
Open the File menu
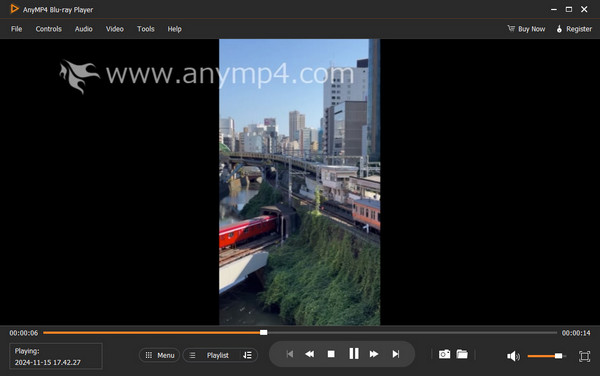pyautogui.click(x=16, y=29)
